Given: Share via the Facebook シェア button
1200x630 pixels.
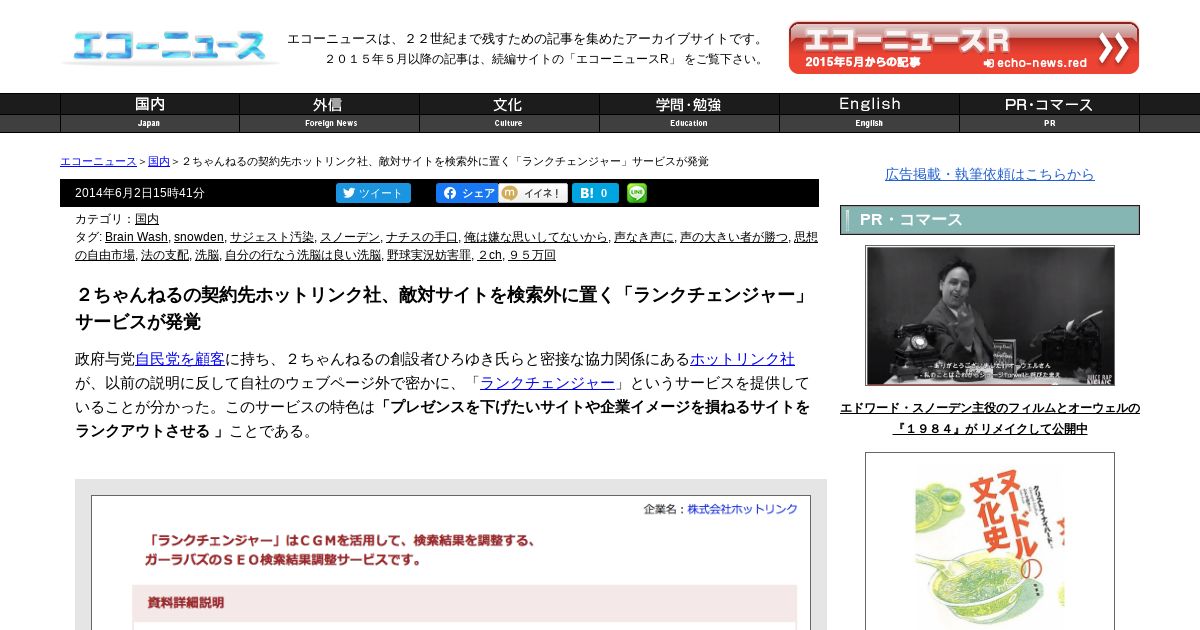Looking at the screenshot, I should coord(467,193).
